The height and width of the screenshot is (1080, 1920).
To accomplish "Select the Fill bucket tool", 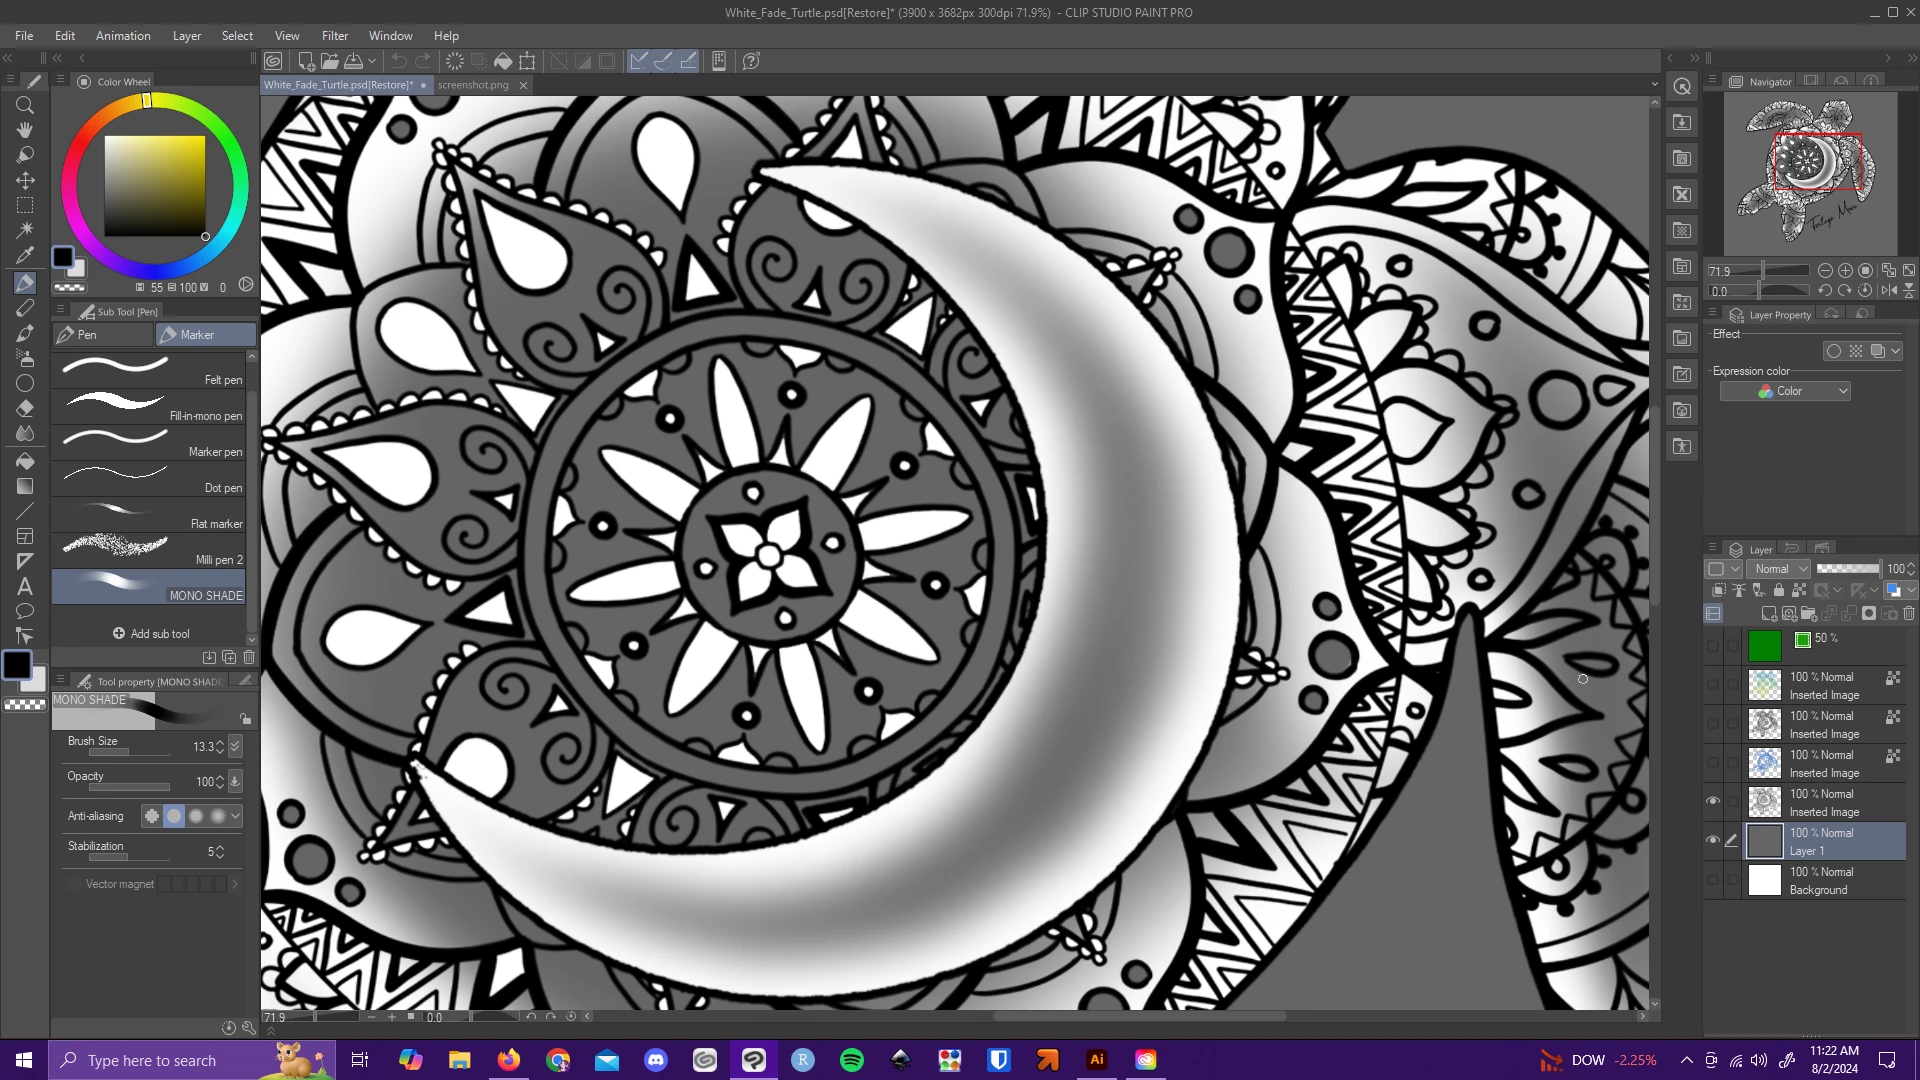I will pos(25,461).
